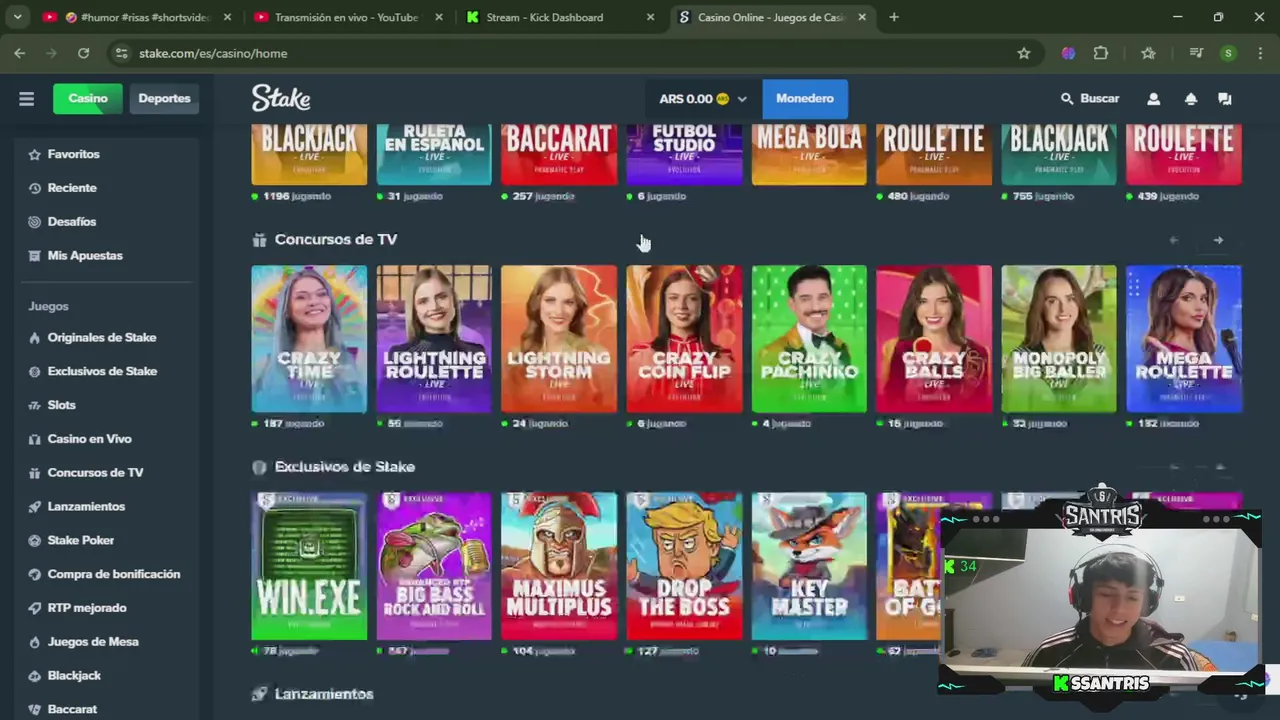Click the Lanzamientos rocket icon in sidebar
The width and height of the screenshot is (1280, 720).
click(35, 507)
